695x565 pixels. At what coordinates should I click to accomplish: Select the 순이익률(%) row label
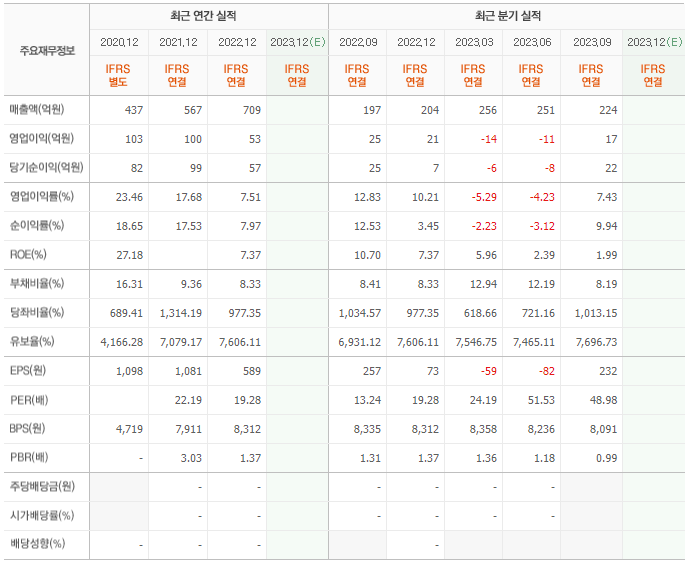pos(37,226)
